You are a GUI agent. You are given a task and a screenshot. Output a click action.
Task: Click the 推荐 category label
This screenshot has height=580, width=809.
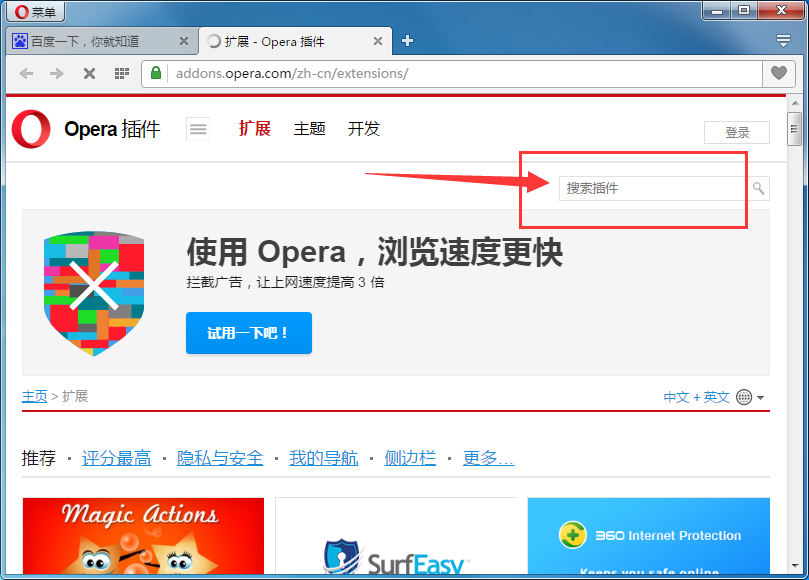click(x=39, y=458)
